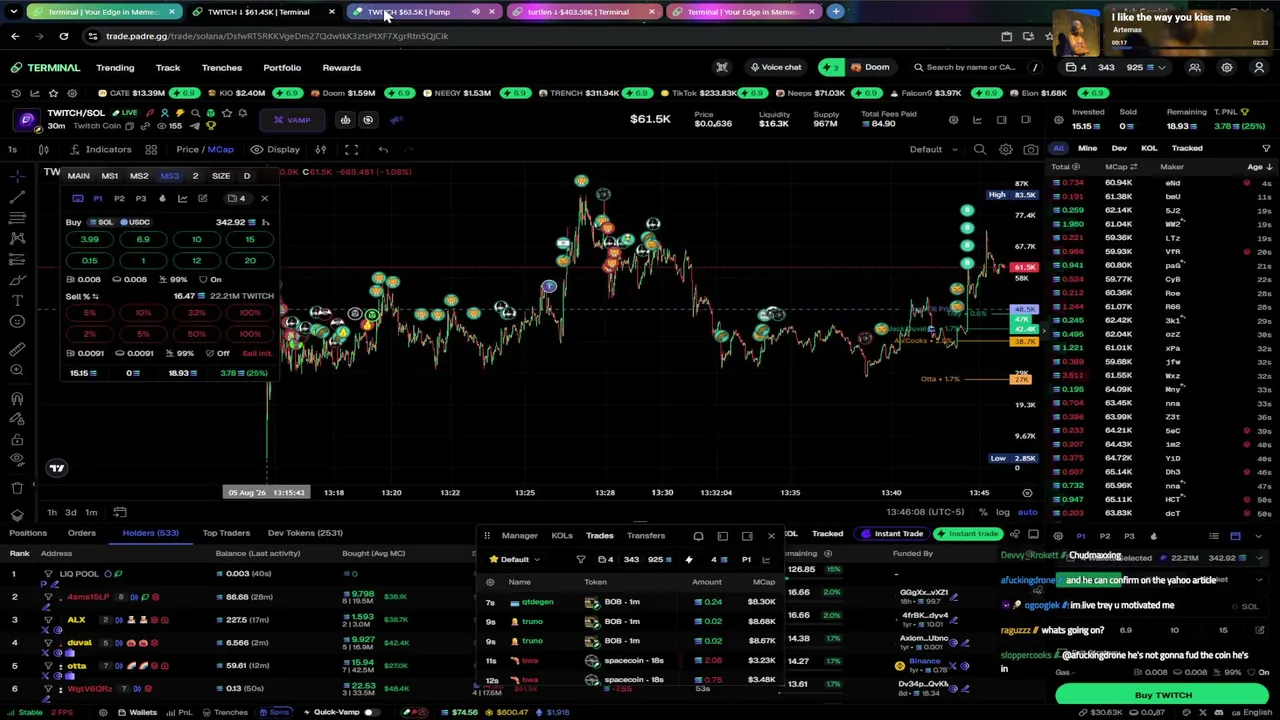Join Voice chat
This screenshot has width=1280, height=720.
775,67
